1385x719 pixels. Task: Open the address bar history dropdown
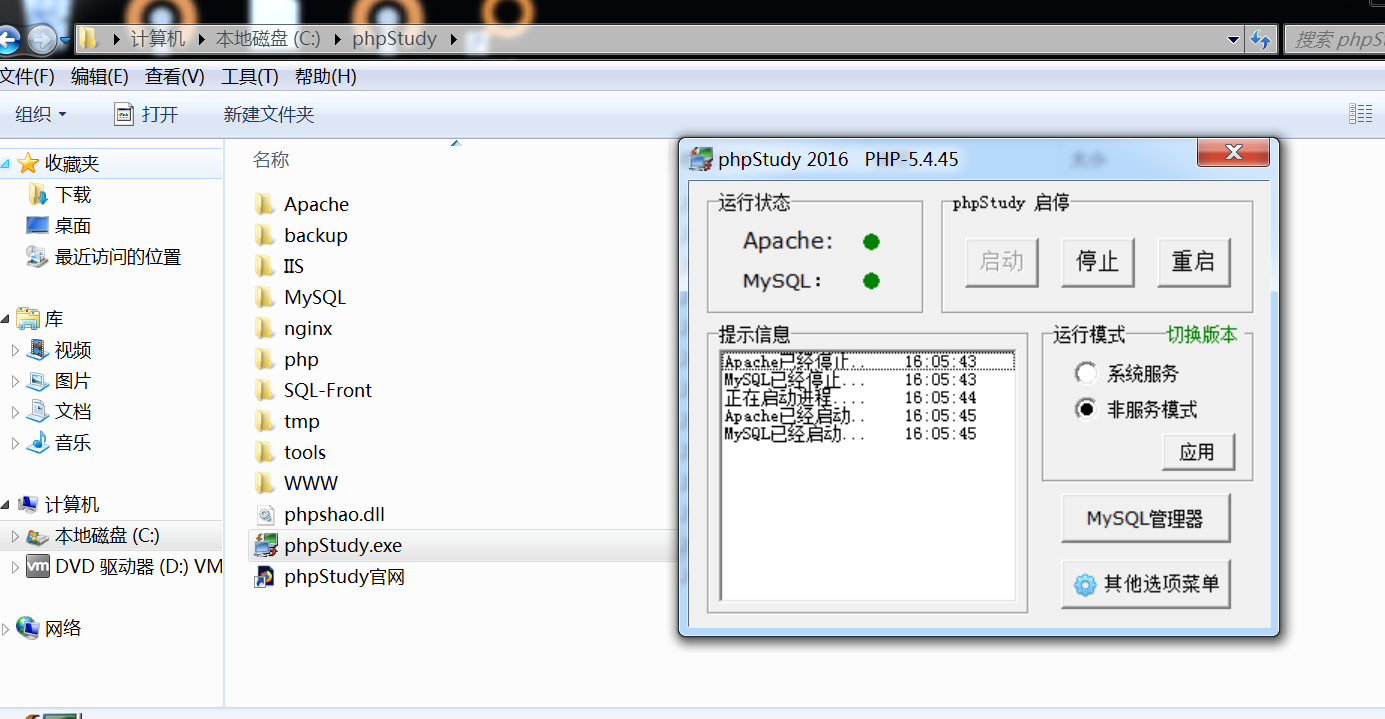tap(1233, 40)
